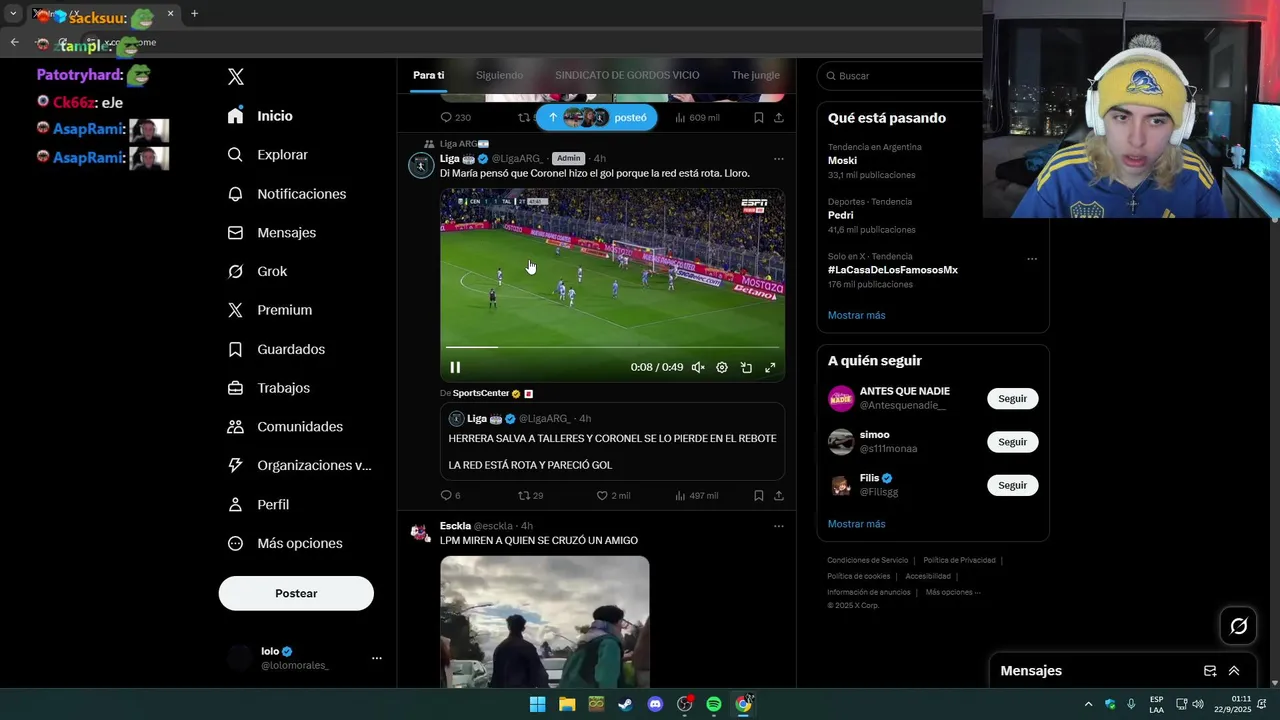1280x720 pixels.
Task: Open Notificaciones in the sidebar
Action: coord(286,194)
